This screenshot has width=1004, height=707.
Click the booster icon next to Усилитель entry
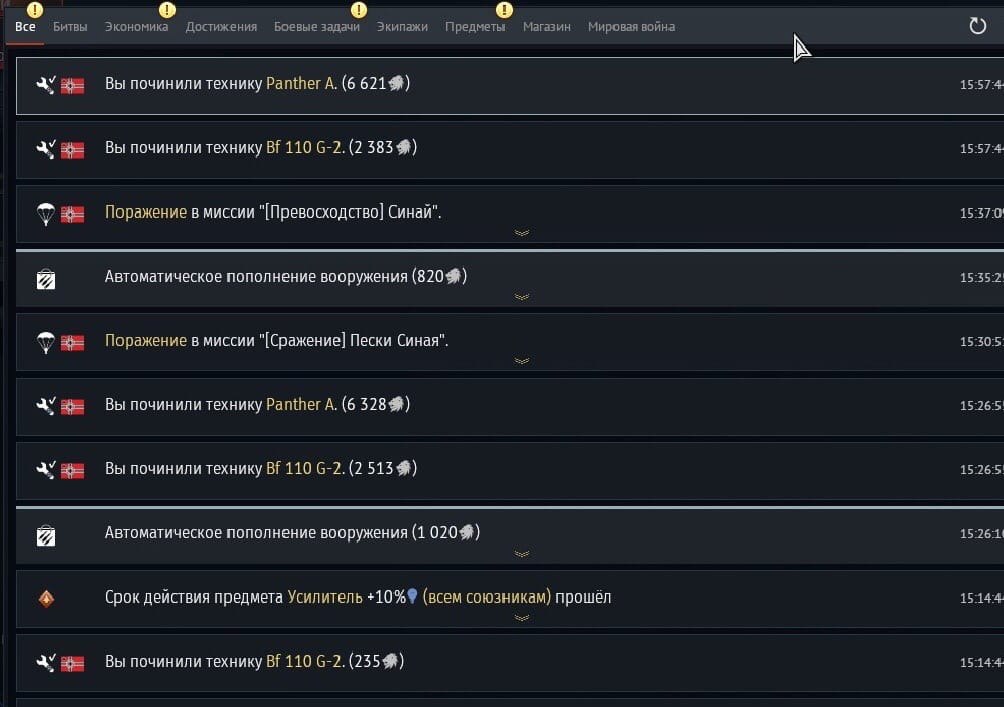(x=46, y=598)
